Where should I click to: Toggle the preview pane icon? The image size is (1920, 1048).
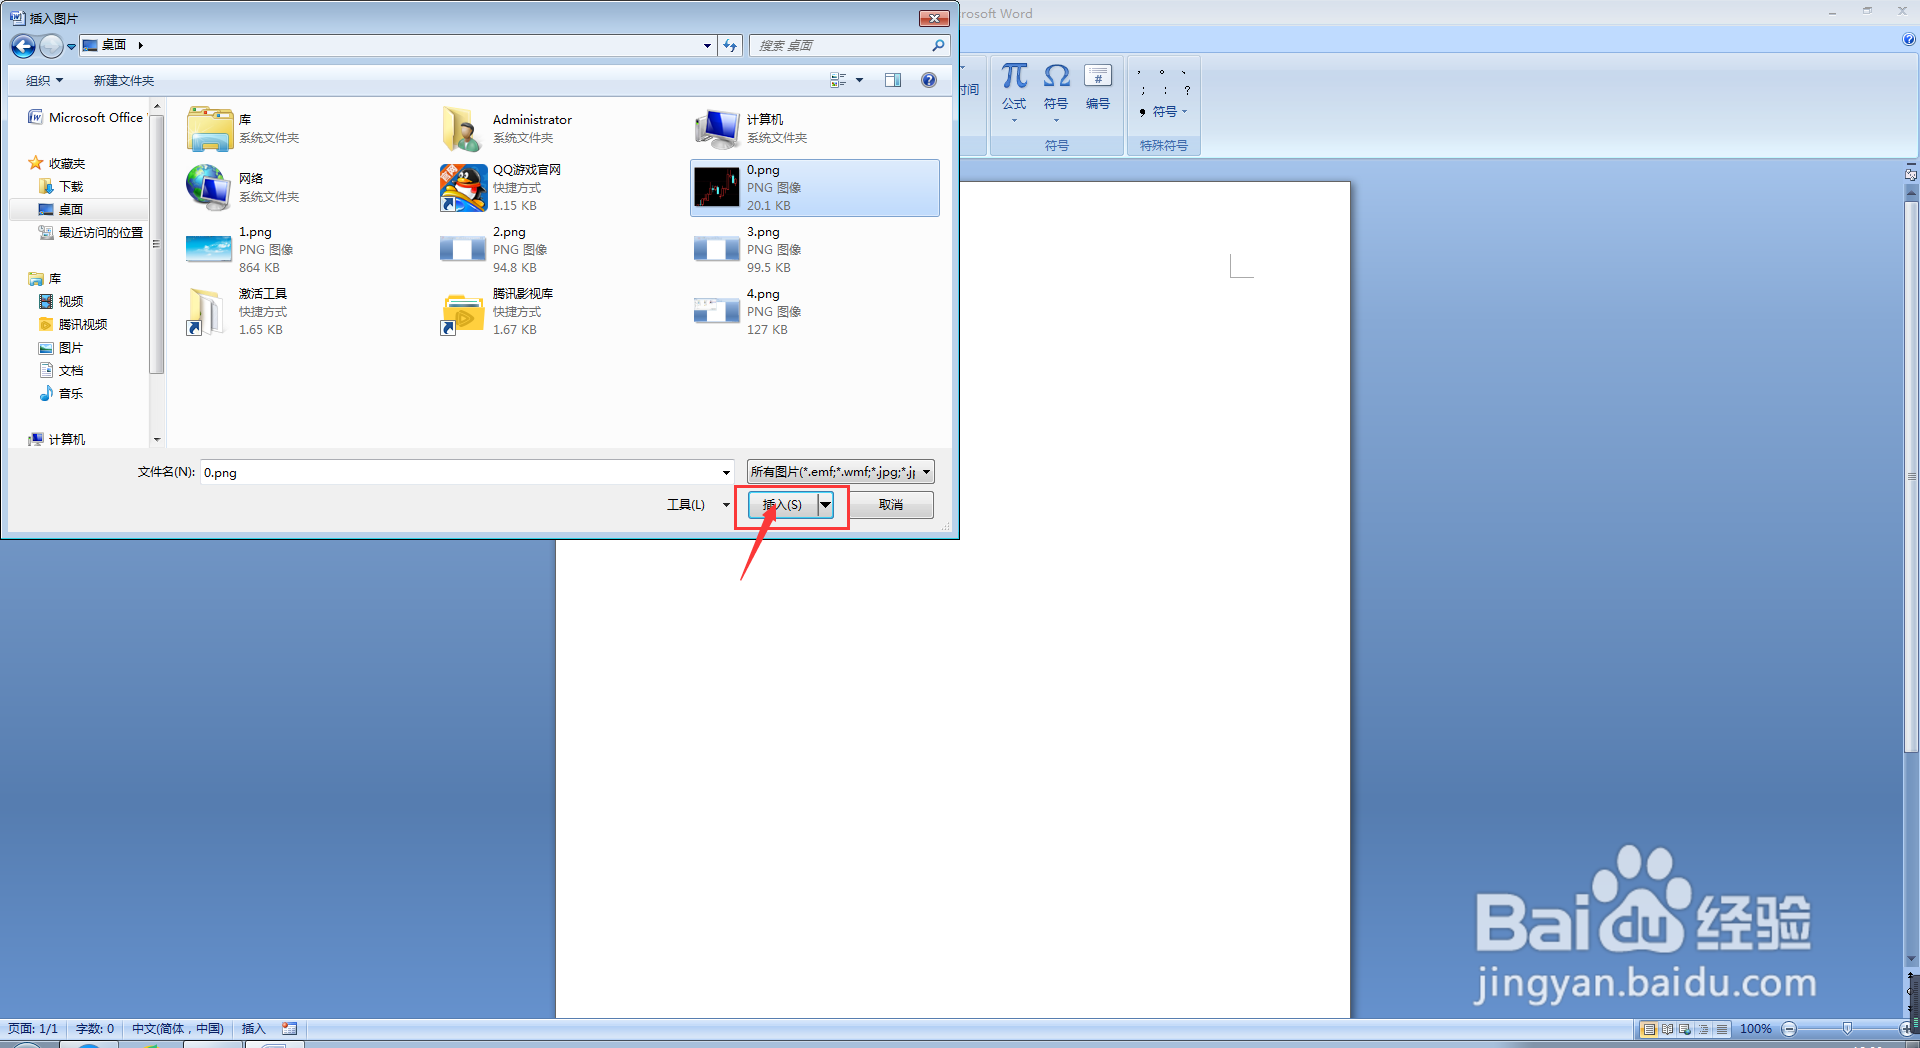tap(893, 80)
